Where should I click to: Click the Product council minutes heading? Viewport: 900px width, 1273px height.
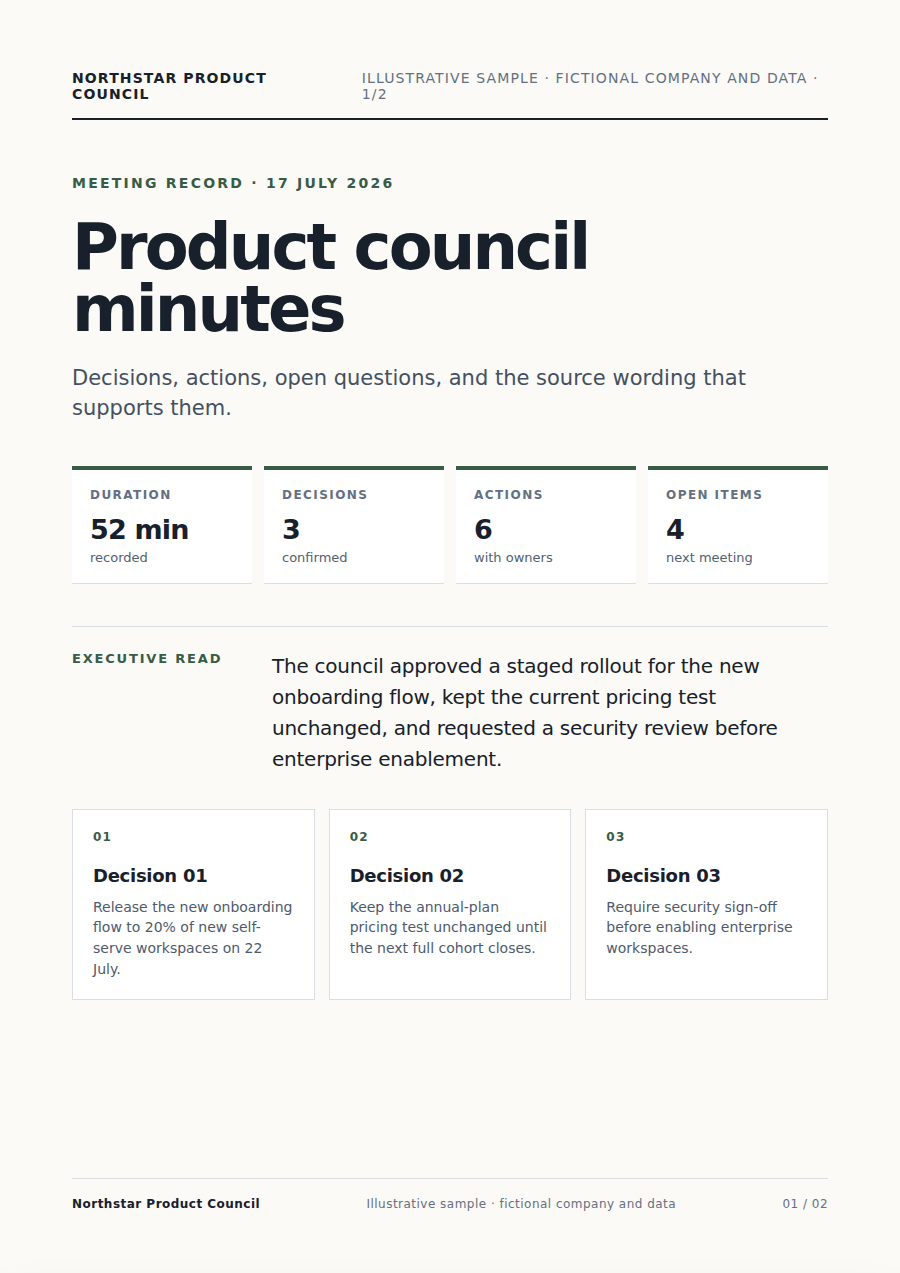(331, 277)
